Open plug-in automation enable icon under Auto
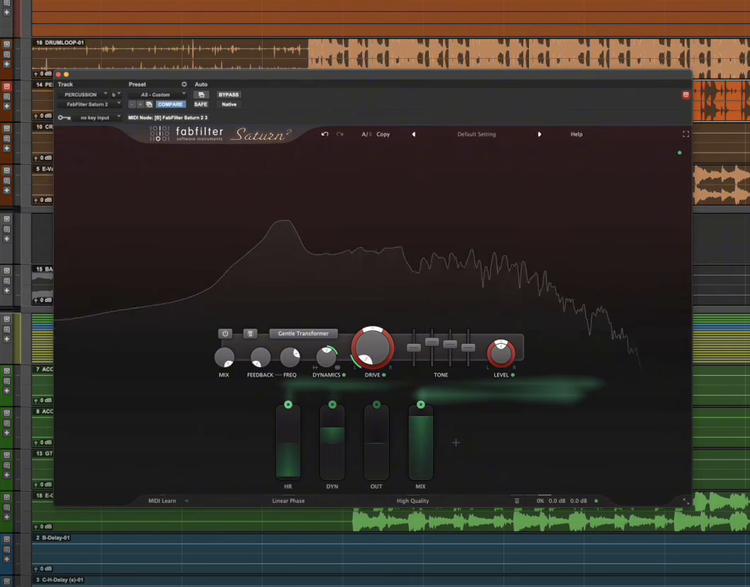The height and width of the screenshot is (587, 750). (201, 95)
